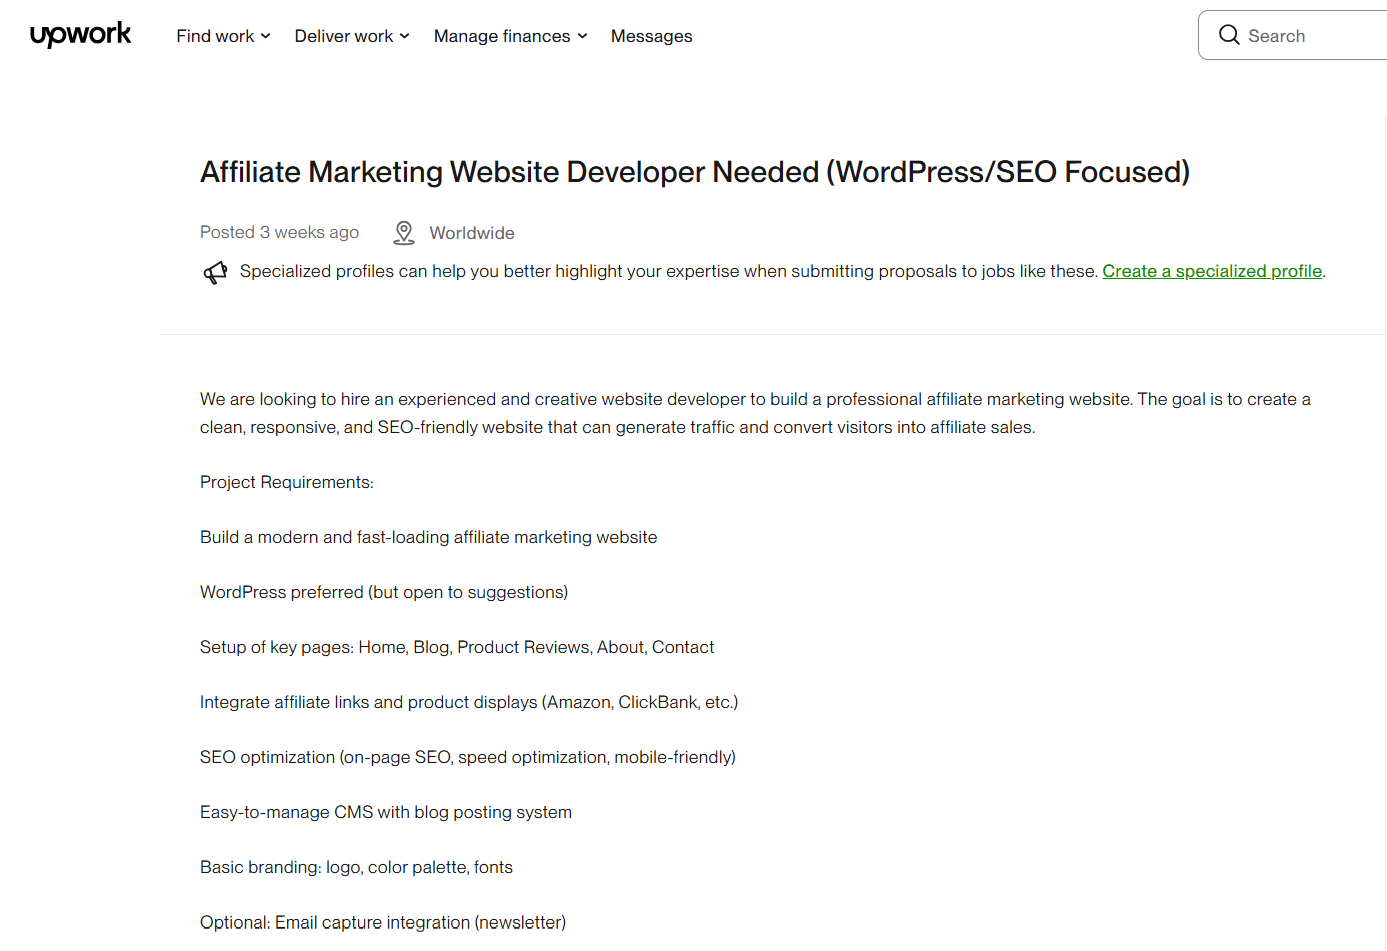Screen dimensions: 1387x951
Task: Open the Messages menu
Action: point(651,36)
